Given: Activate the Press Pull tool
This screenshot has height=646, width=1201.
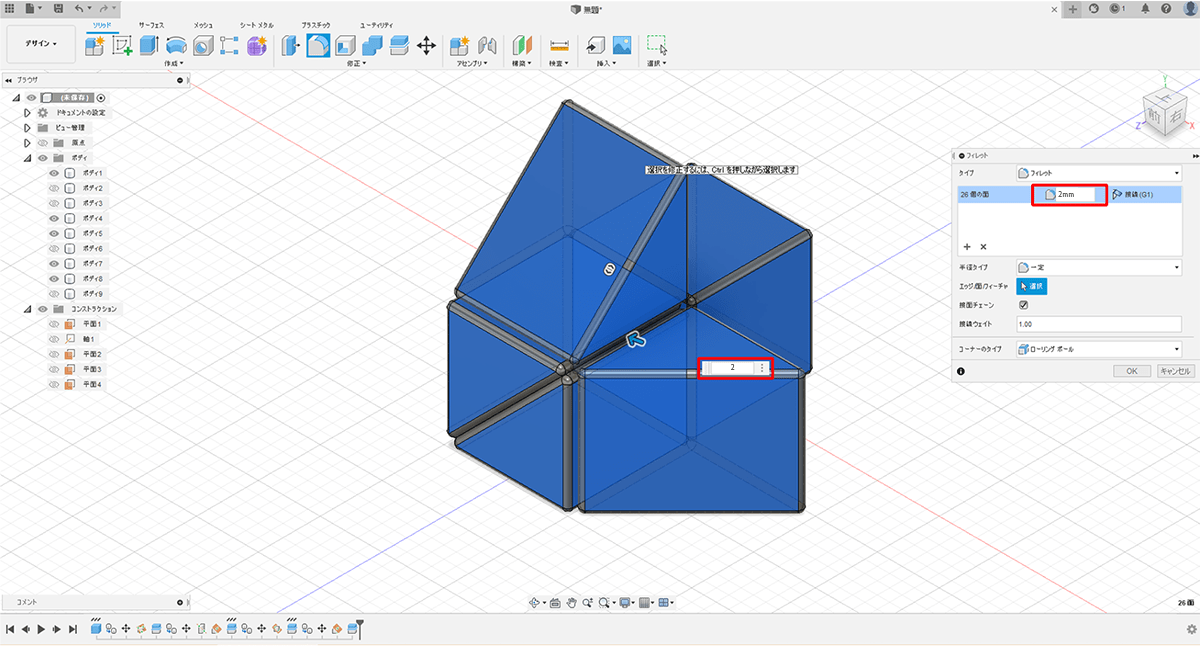Looking at the screenshot, I should 291,45.
